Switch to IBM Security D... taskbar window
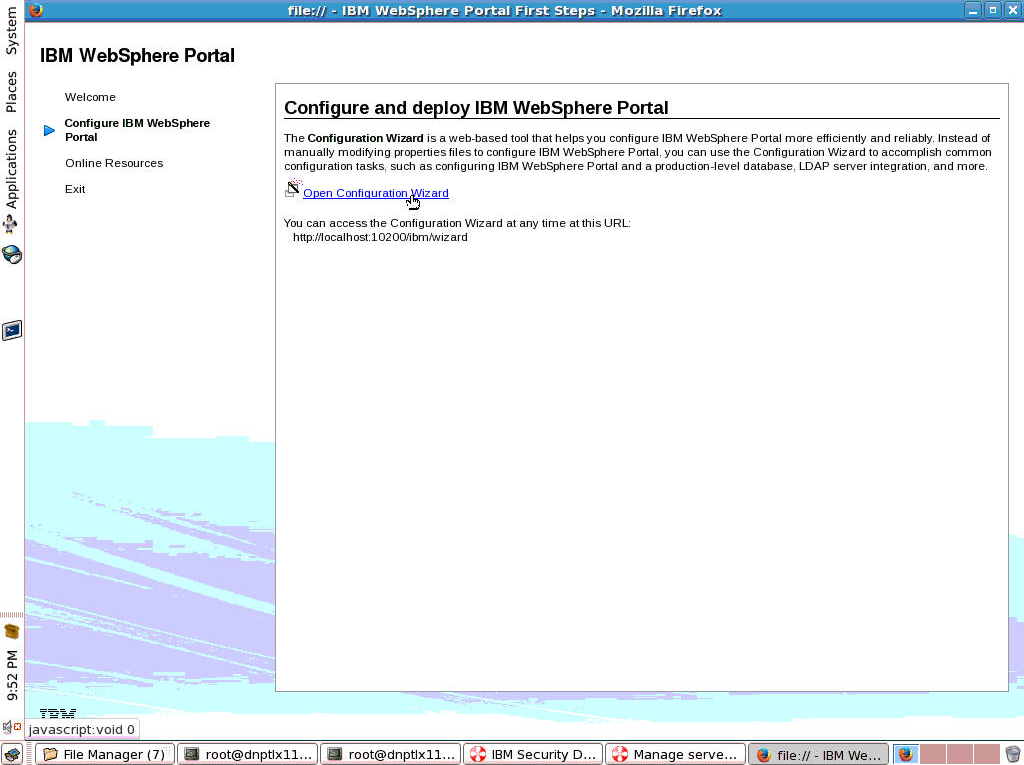The height and width of the screenshot is (765, 1024). pyautogui.click(x=534, y=755)
